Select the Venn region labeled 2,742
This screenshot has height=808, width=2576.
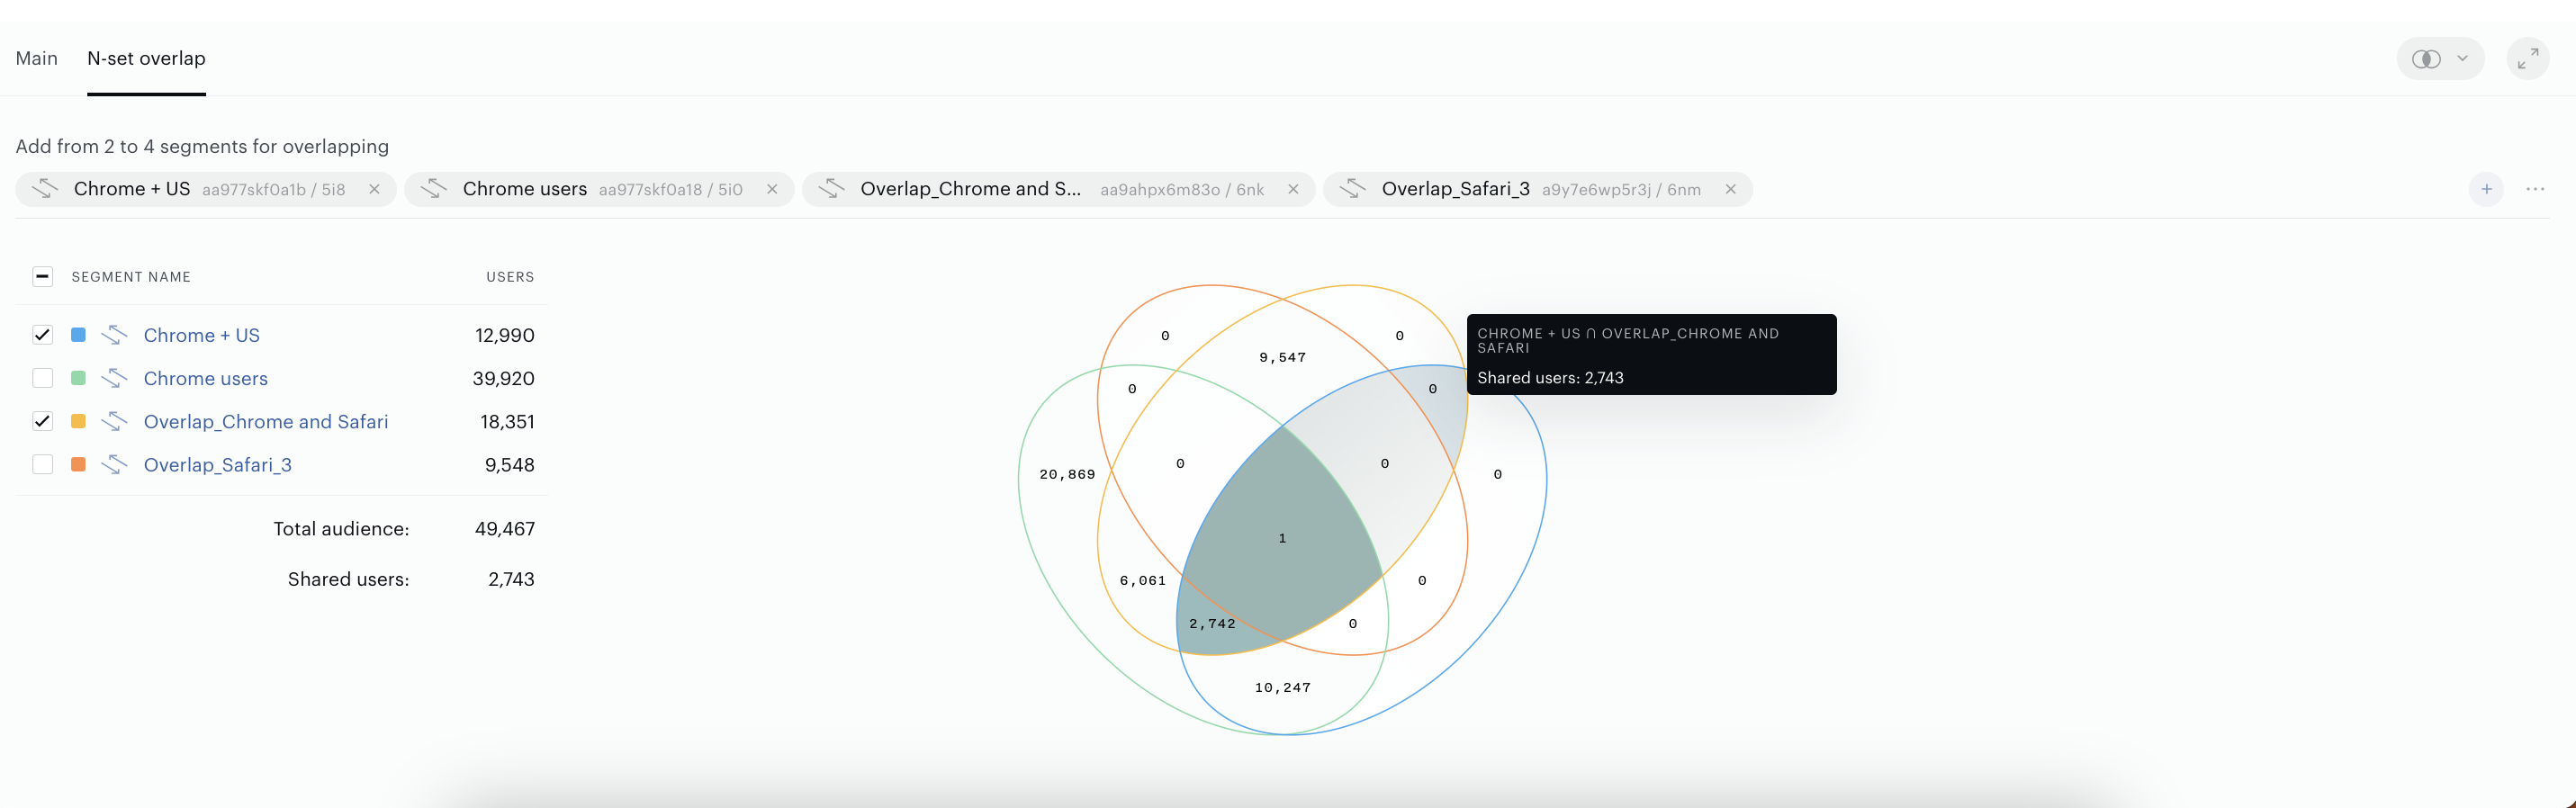1212,623
